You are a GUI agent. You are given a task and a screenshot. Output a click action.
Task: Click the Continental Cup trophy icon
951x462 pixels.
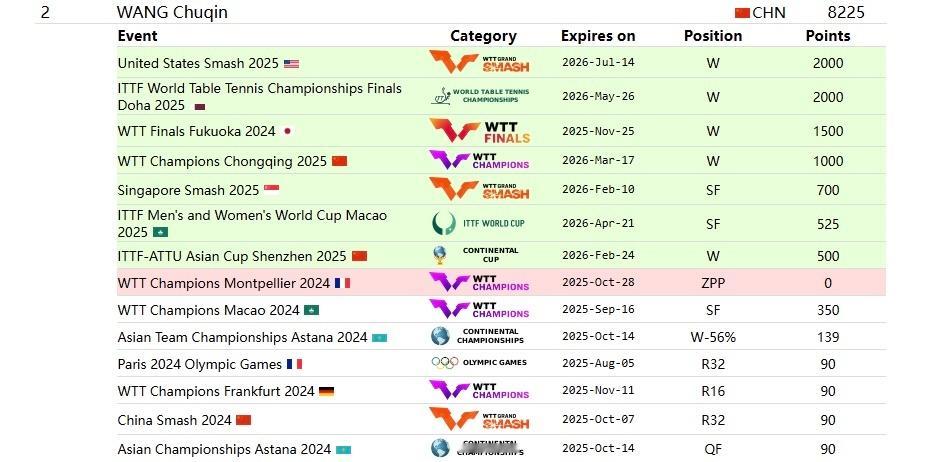[x=440, y=255]
